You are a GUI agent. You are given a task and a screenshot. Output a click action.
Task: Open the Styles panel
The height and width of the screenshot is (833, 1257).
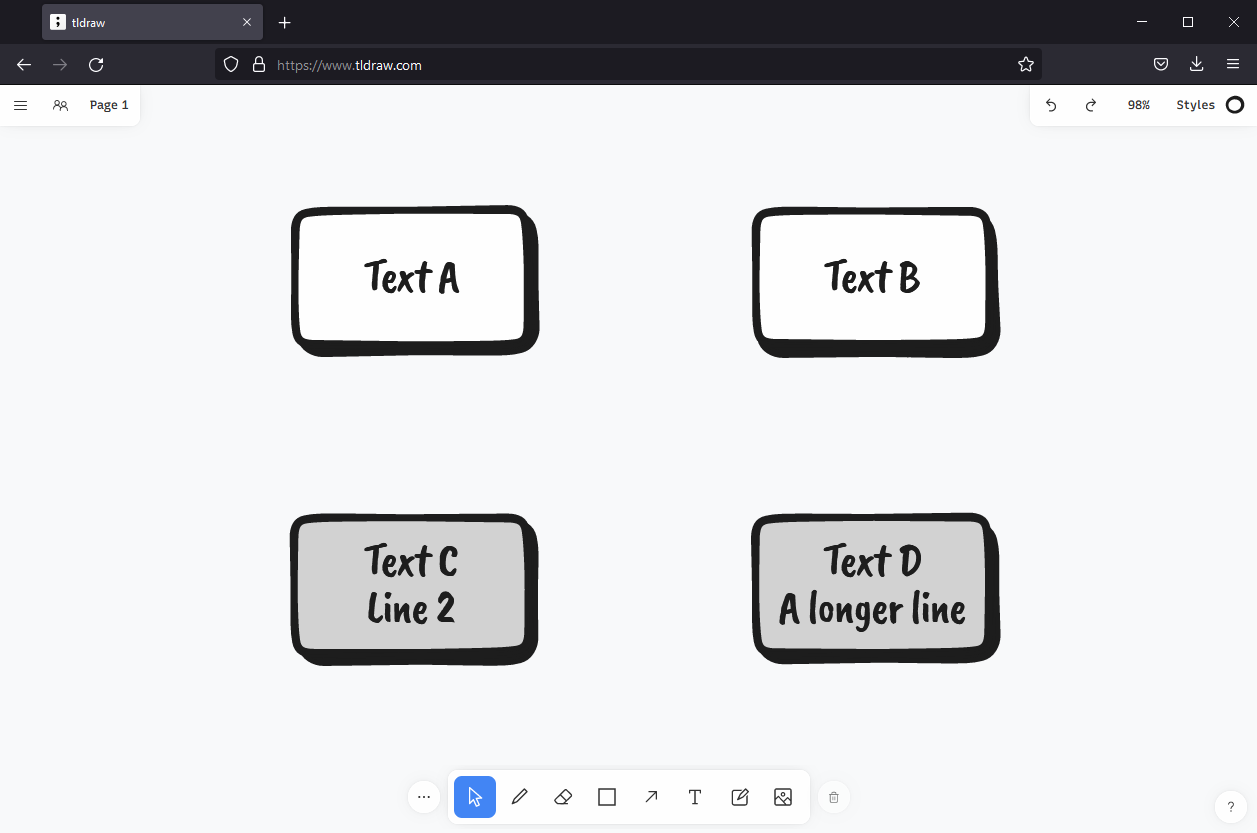(1196, 104)
